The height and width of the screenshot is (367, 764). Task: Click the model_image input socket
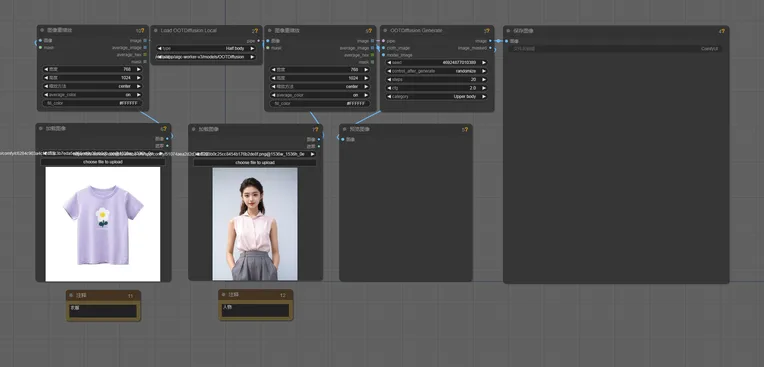click(x=383, y=55)
